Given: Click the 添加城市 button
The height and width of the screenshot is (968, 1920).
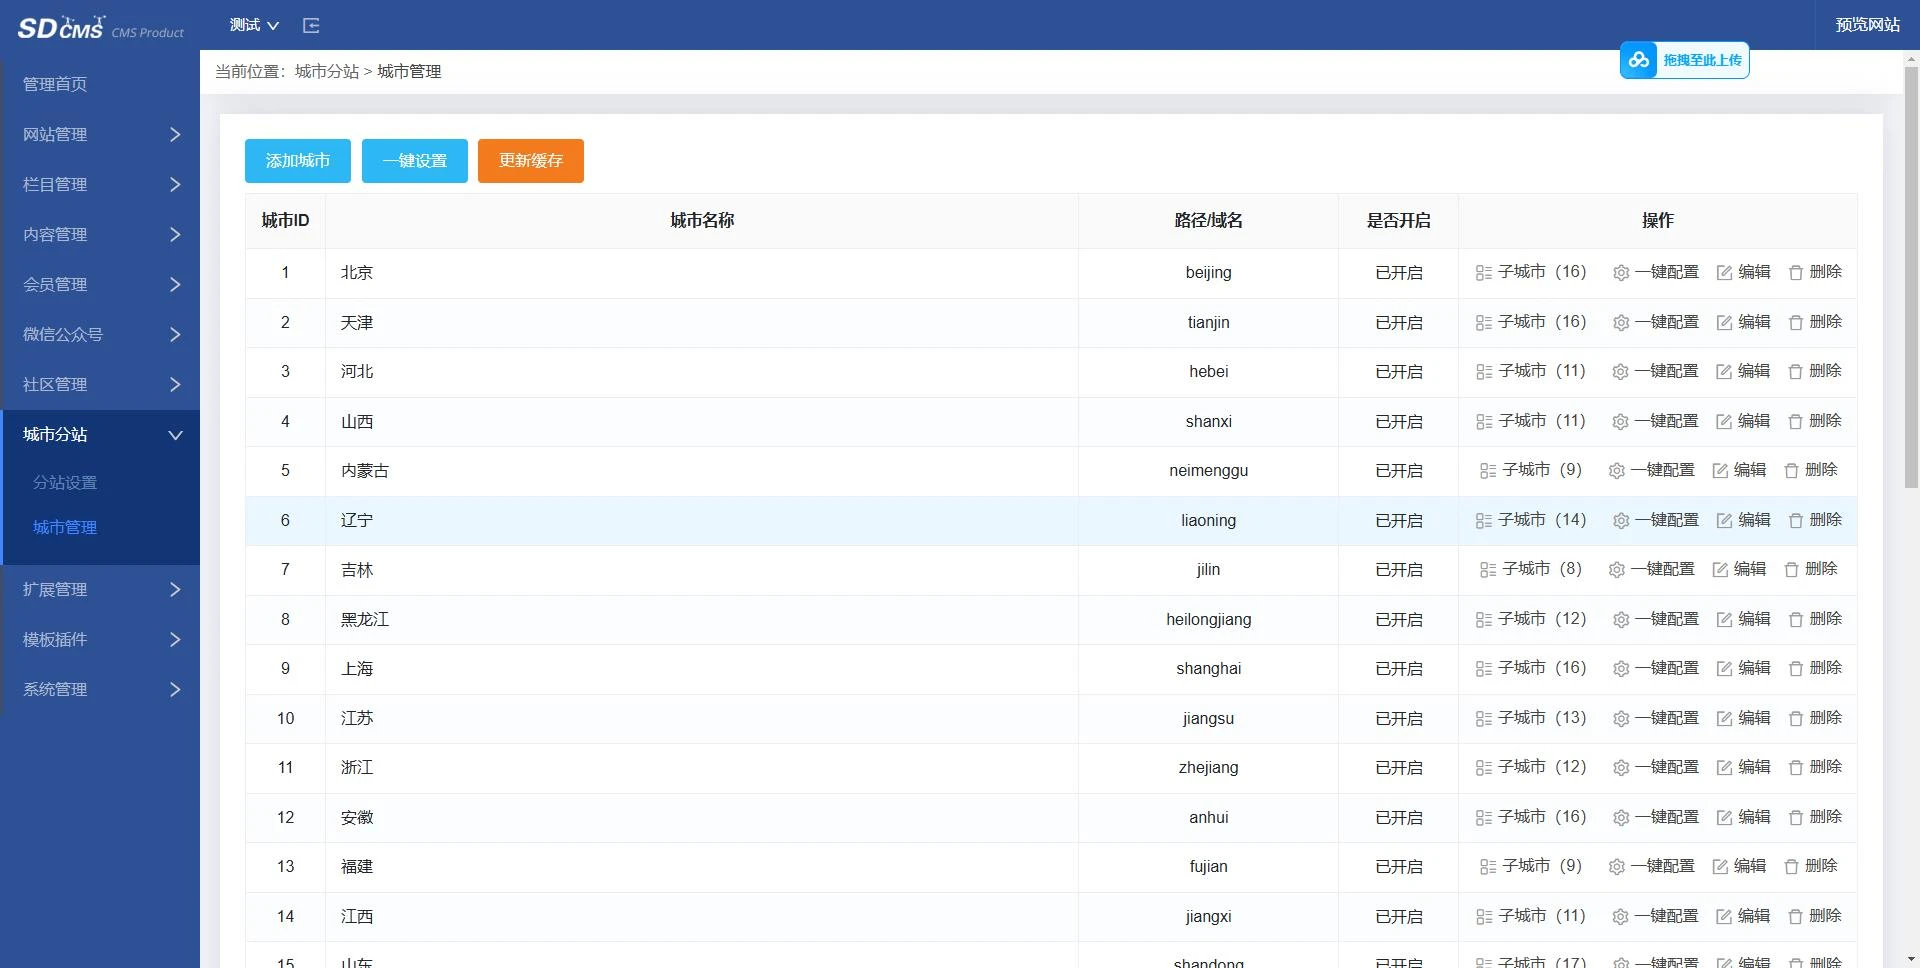Looking at the screenshot, I should 298,161.
